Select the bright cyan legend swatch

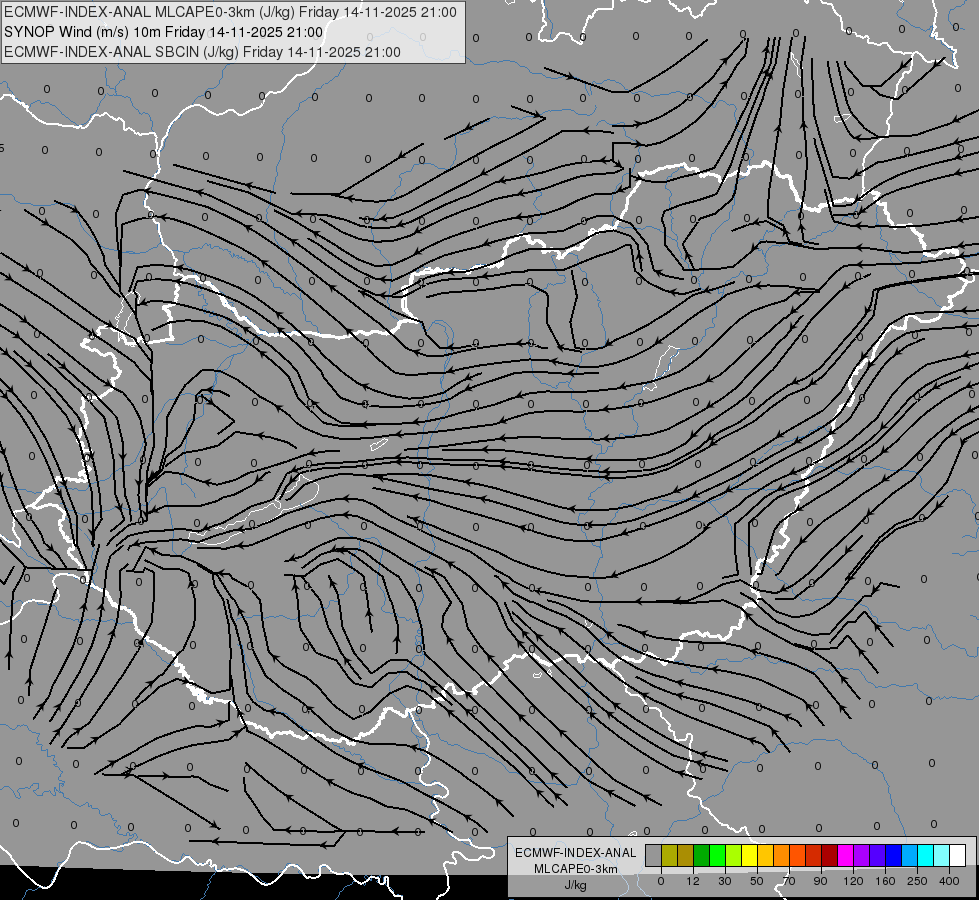[x=926, y=855]
